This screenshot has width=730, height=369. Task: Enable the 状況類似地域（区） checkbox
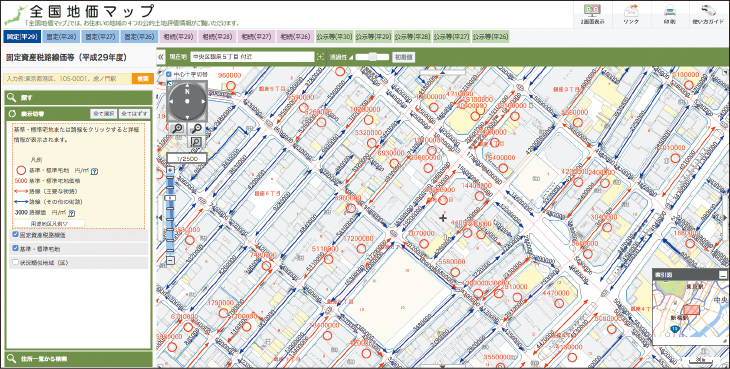(15, 262)
